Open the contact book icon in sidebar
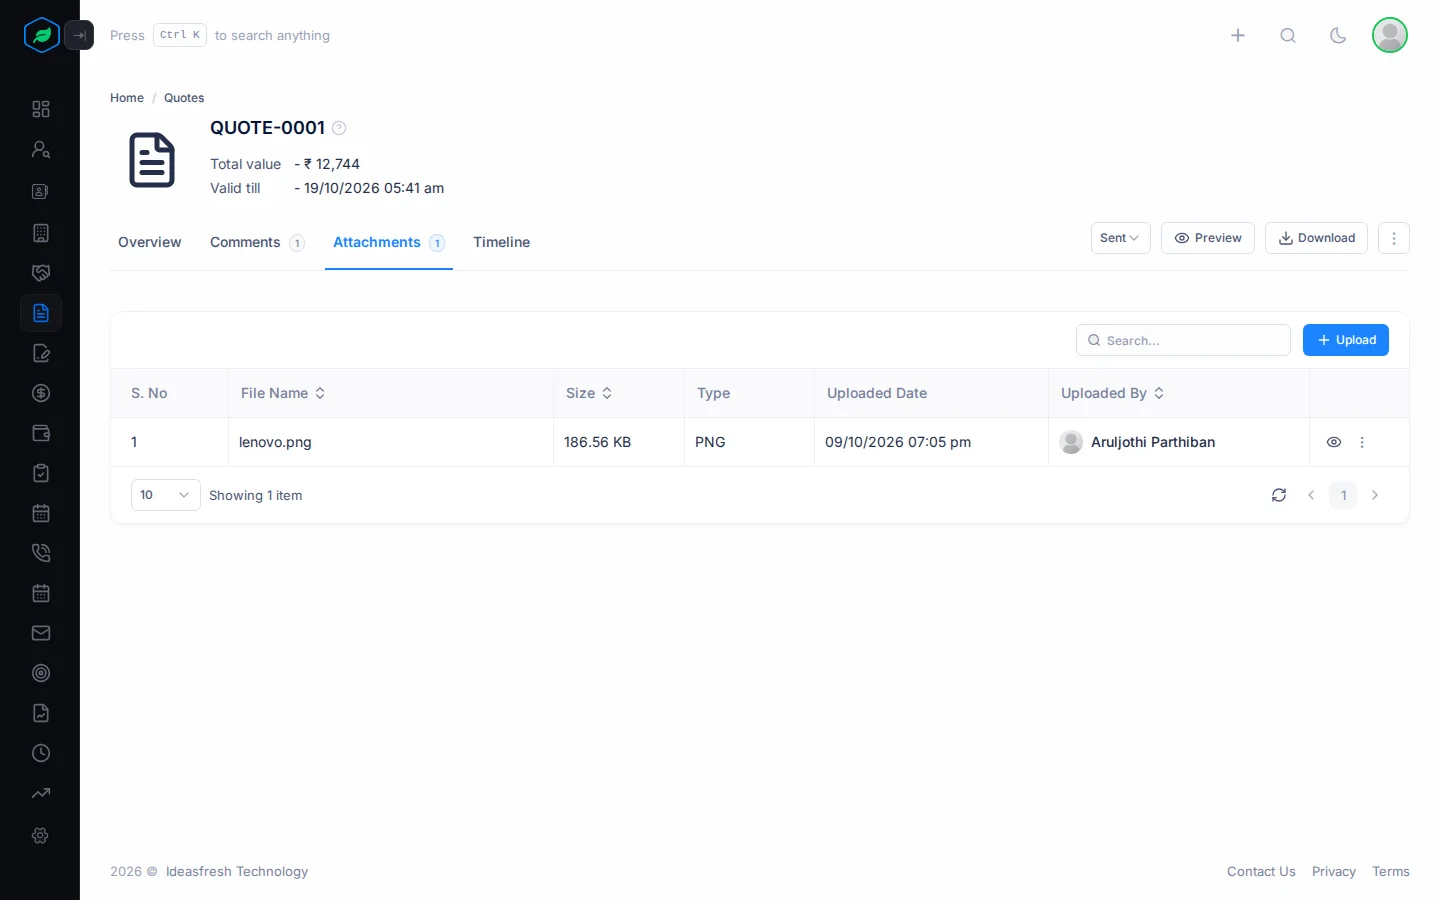Screen dimensions: 1440x900 (41, 191)
